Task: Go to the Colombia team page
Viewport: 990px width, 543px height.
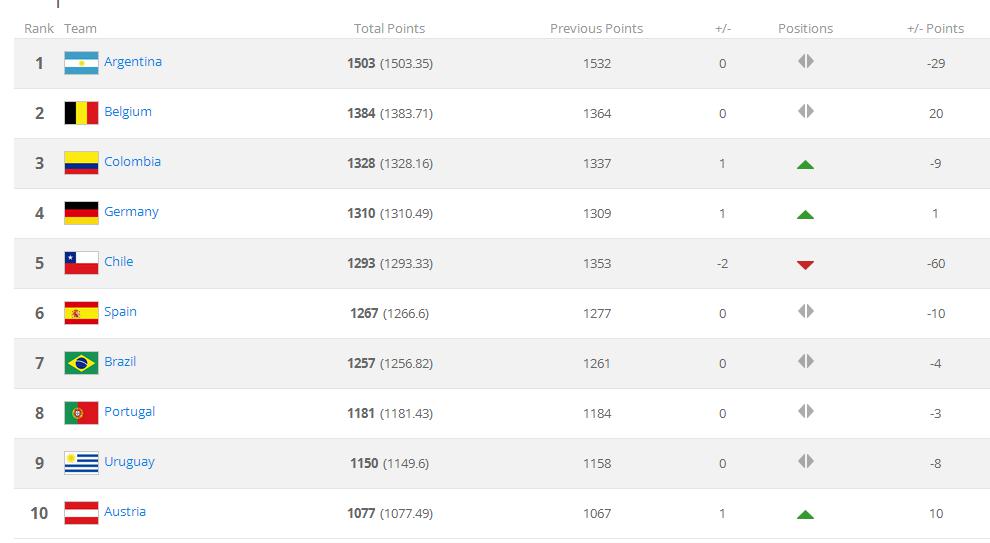Action: tap(132, 162)
